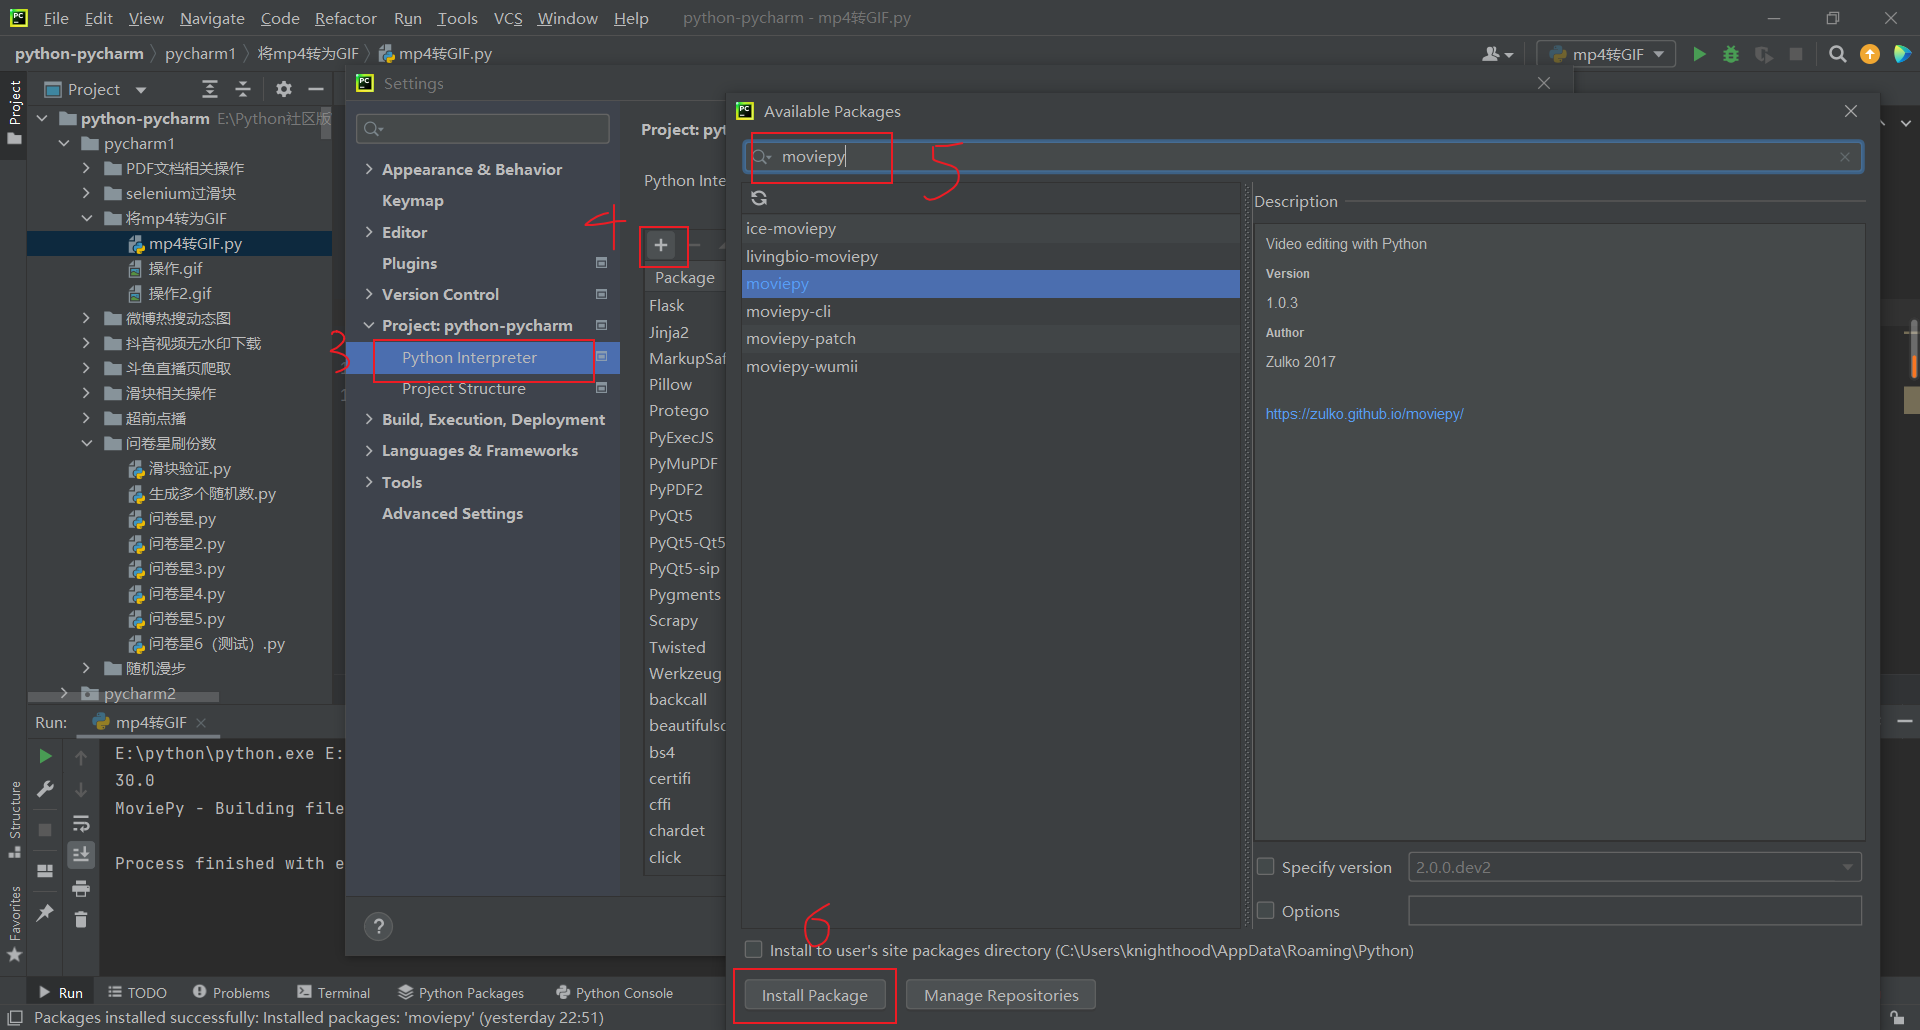Click the Install Package button
The width and height of the screenshot is (1920, 1030).
[x=814, y=995]
